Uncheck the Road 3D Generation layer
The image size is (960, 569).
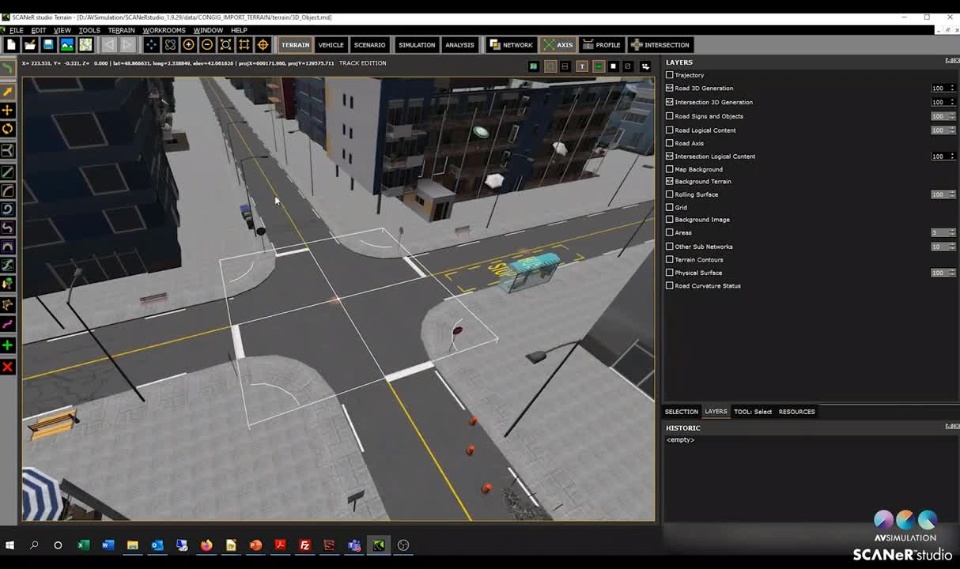click(x=669, y=88)
